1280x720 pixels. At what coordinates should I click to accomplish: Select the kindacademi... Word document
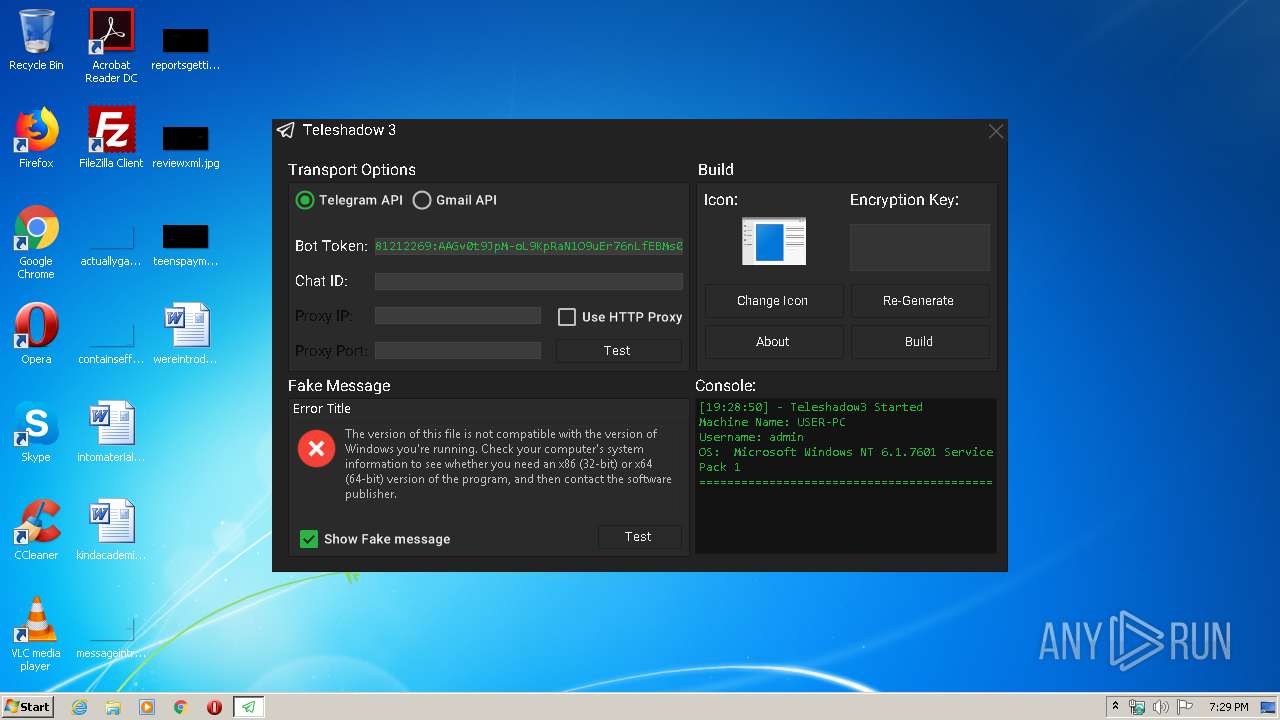pos(111,530)
